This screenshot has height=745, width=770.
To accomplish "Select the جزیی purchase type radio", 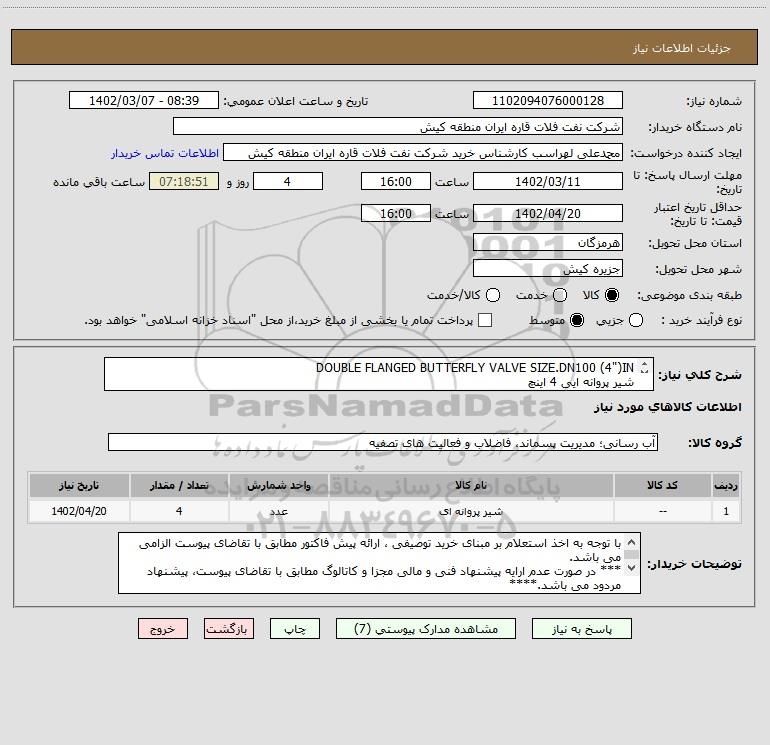I will coord(636,320).
